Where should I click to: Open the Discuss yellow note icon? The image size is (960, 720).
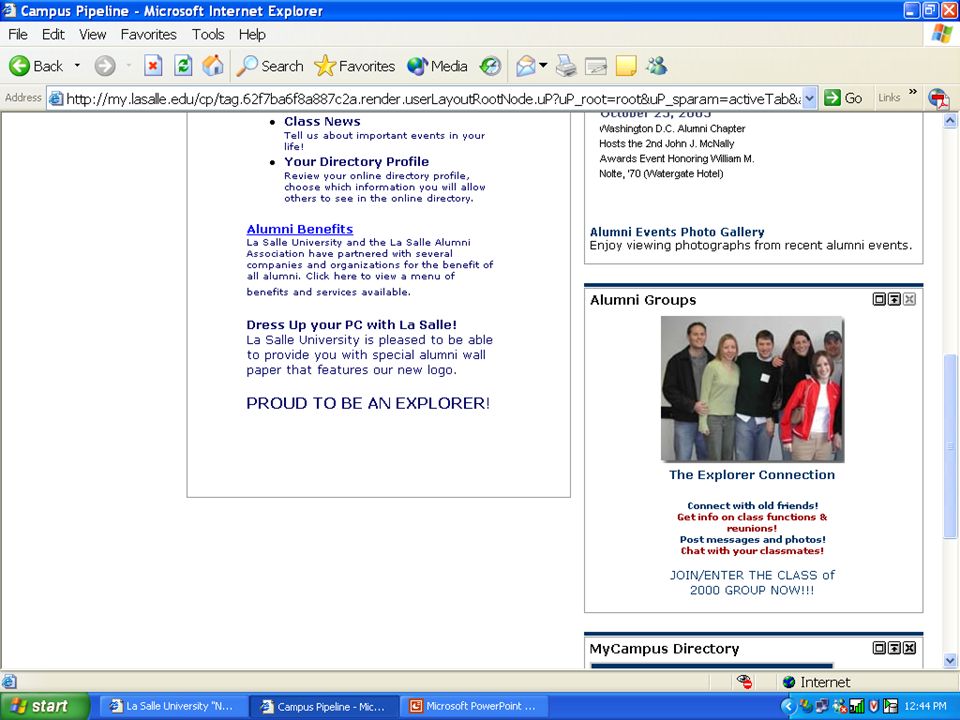click(626, 66)
